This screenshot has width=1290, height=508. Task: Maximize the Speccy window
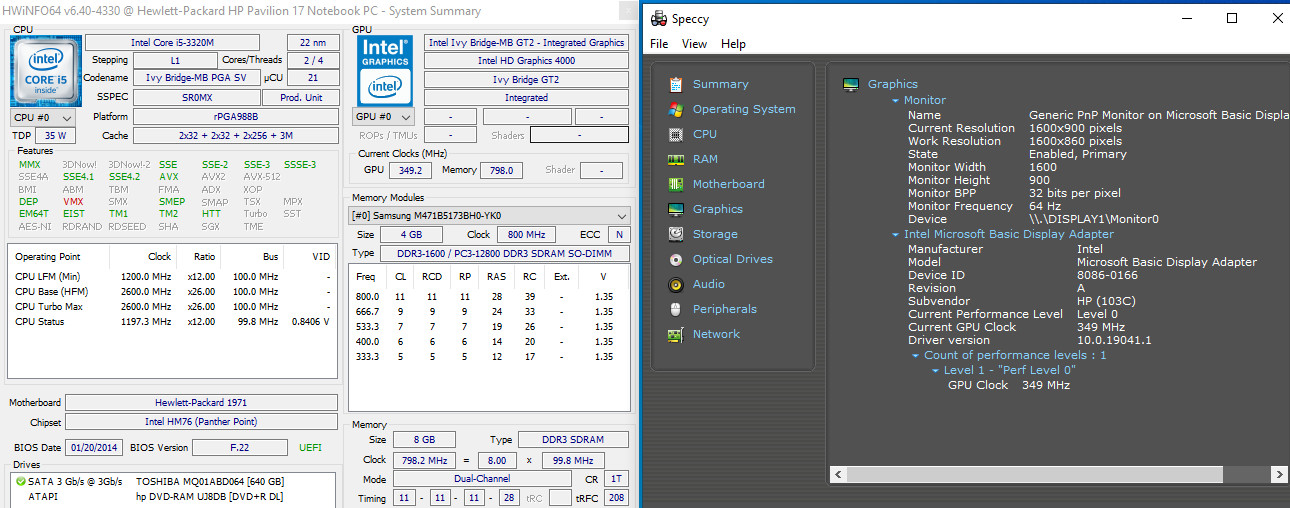(x=1232, y=18)
